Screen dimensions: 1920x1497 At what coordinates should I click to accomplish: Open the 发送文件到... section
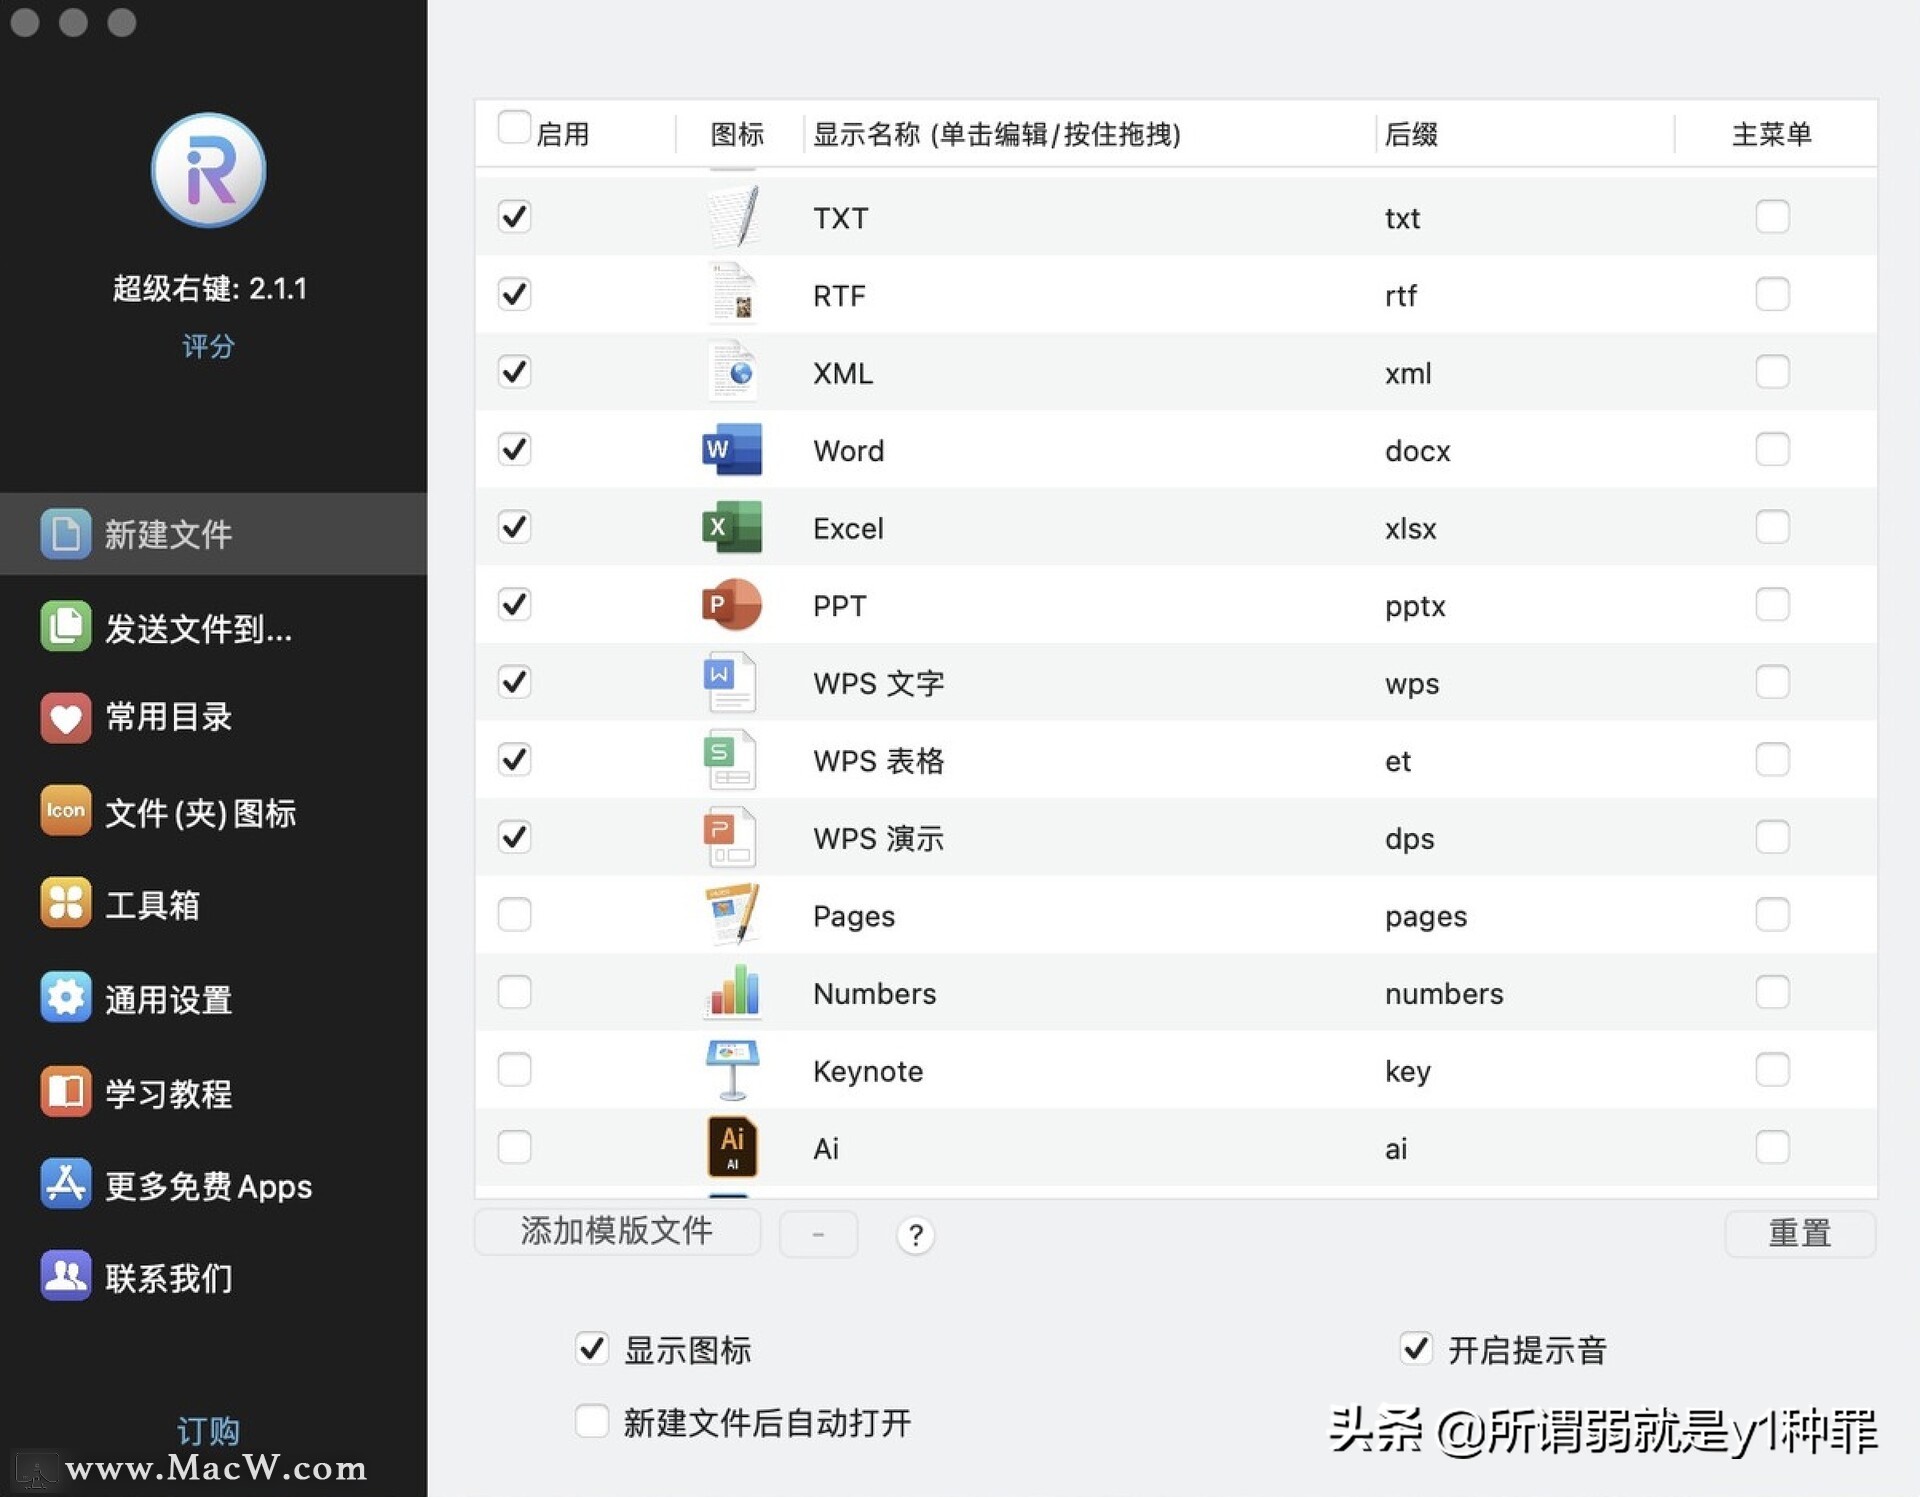[214, 628]
